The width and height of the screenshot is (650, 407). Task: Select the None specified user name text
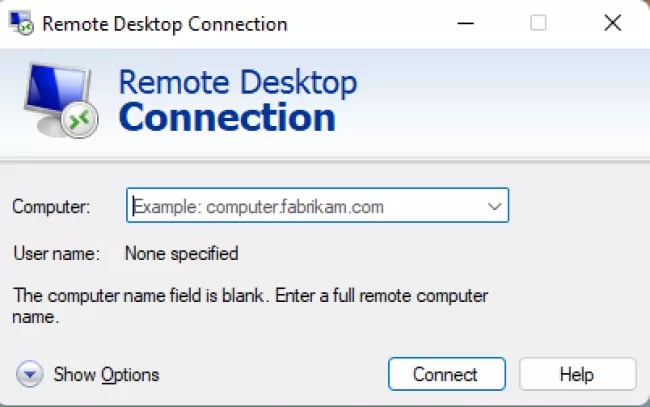pyautogui.click(x=182, y=253)
